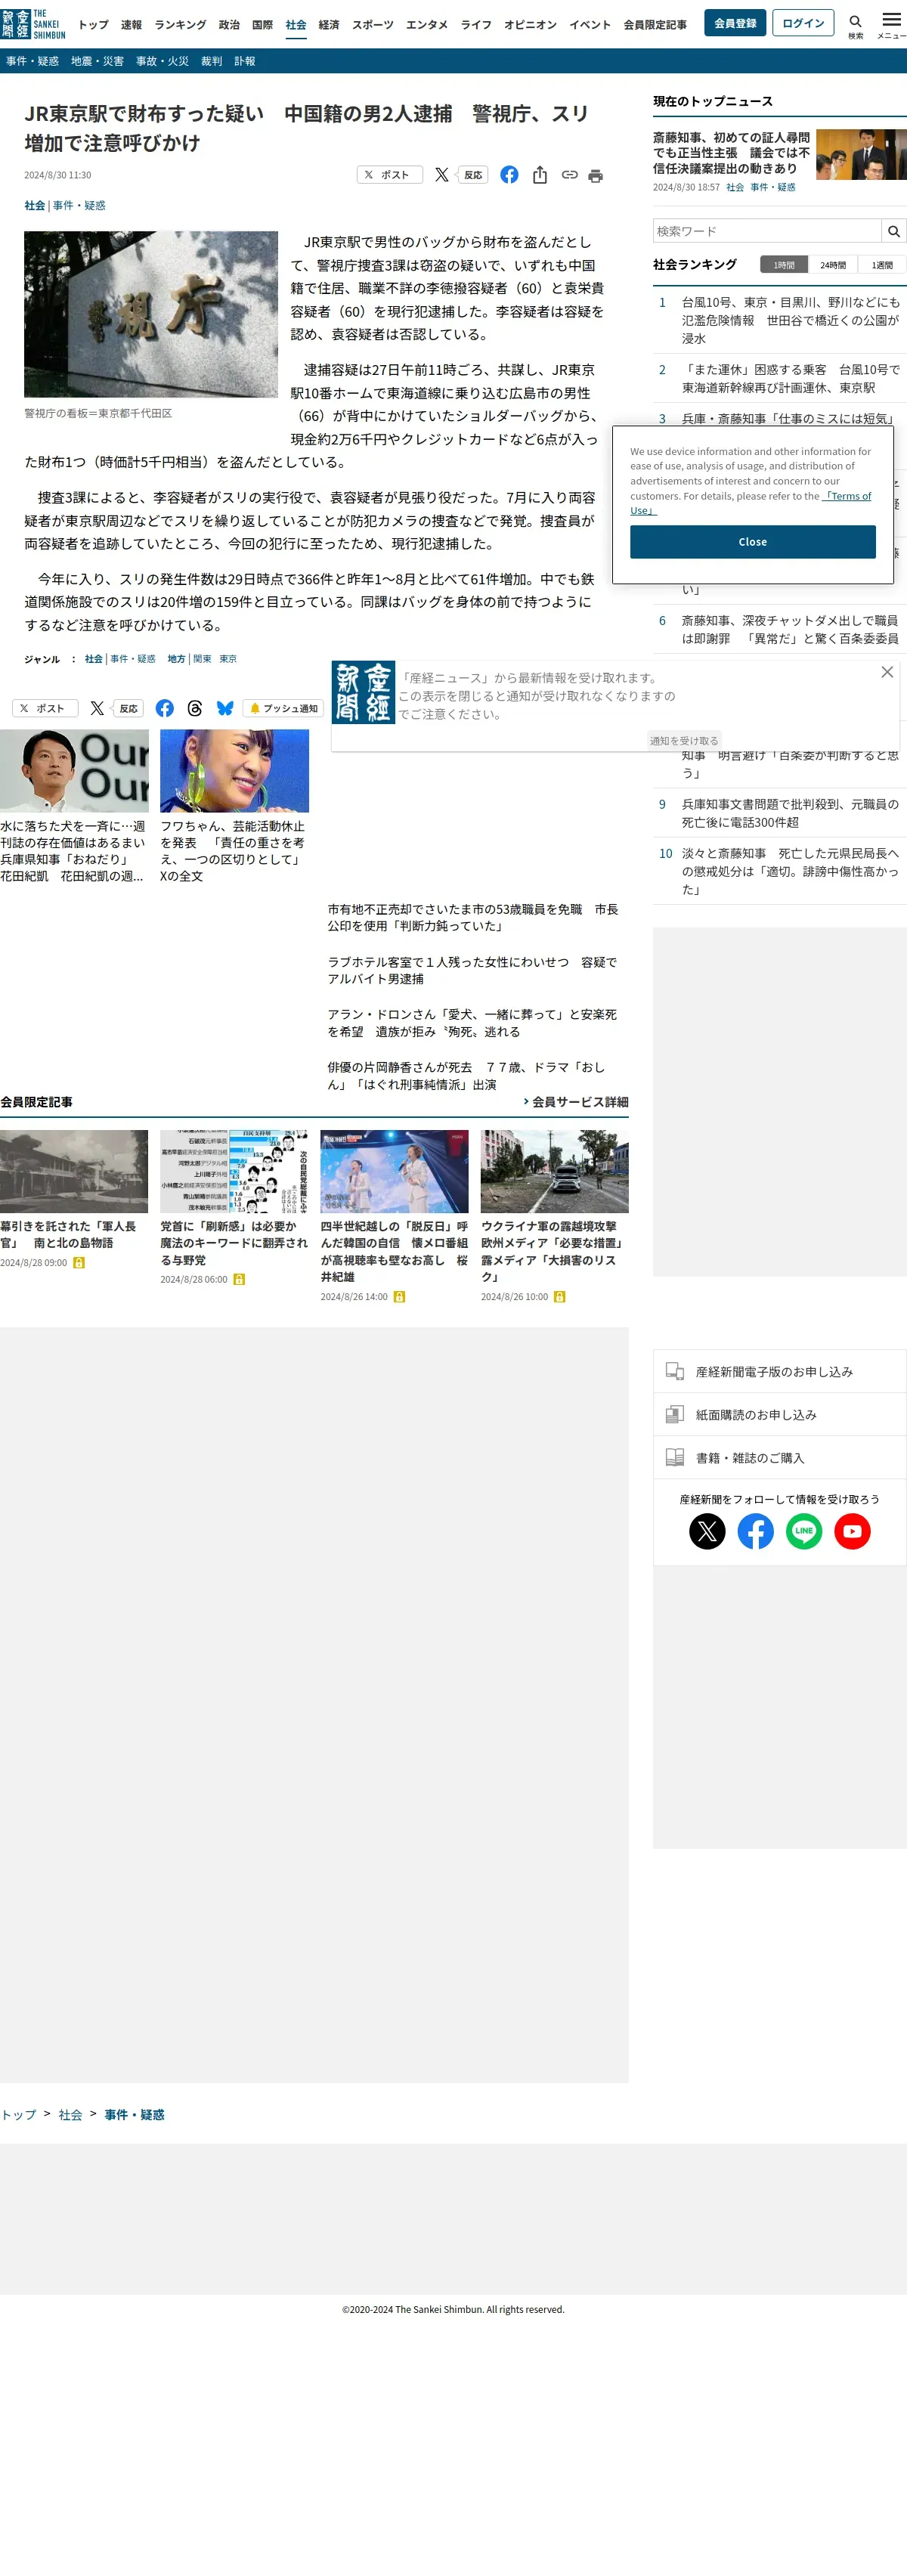The height and width of the screenshot is (2576, 907).
Task: Open Sankei YouTube channel icon
Action: click(852, 1531)
